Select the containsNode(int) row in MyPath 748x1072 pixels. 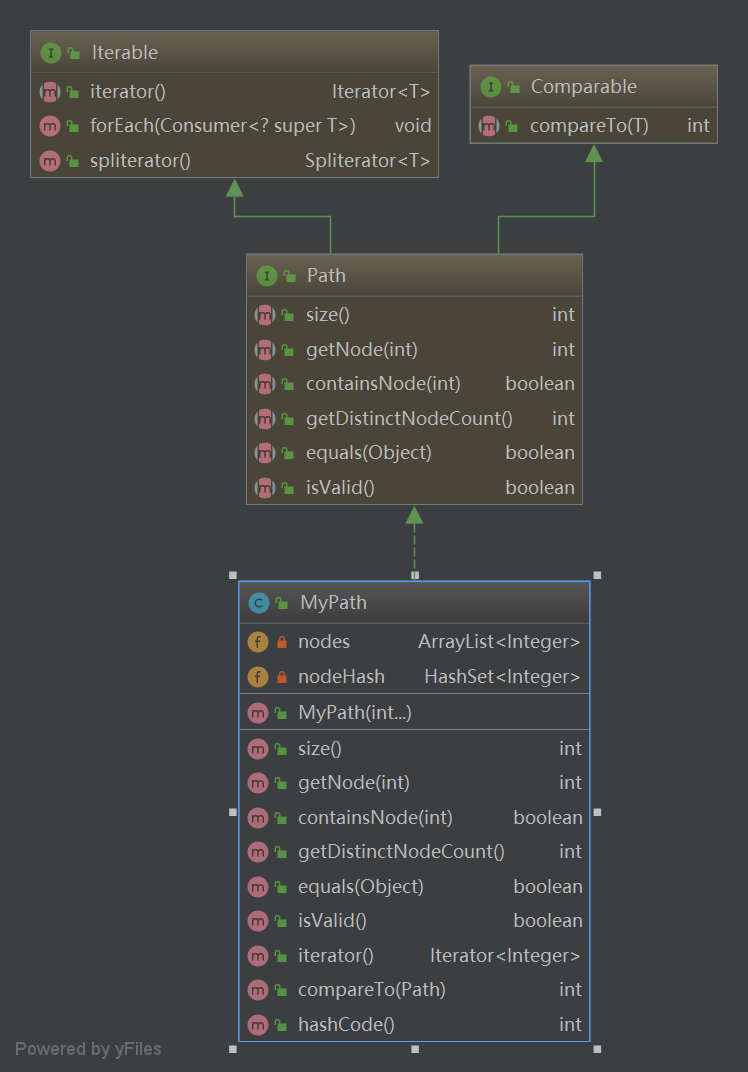tap(375, 818)
